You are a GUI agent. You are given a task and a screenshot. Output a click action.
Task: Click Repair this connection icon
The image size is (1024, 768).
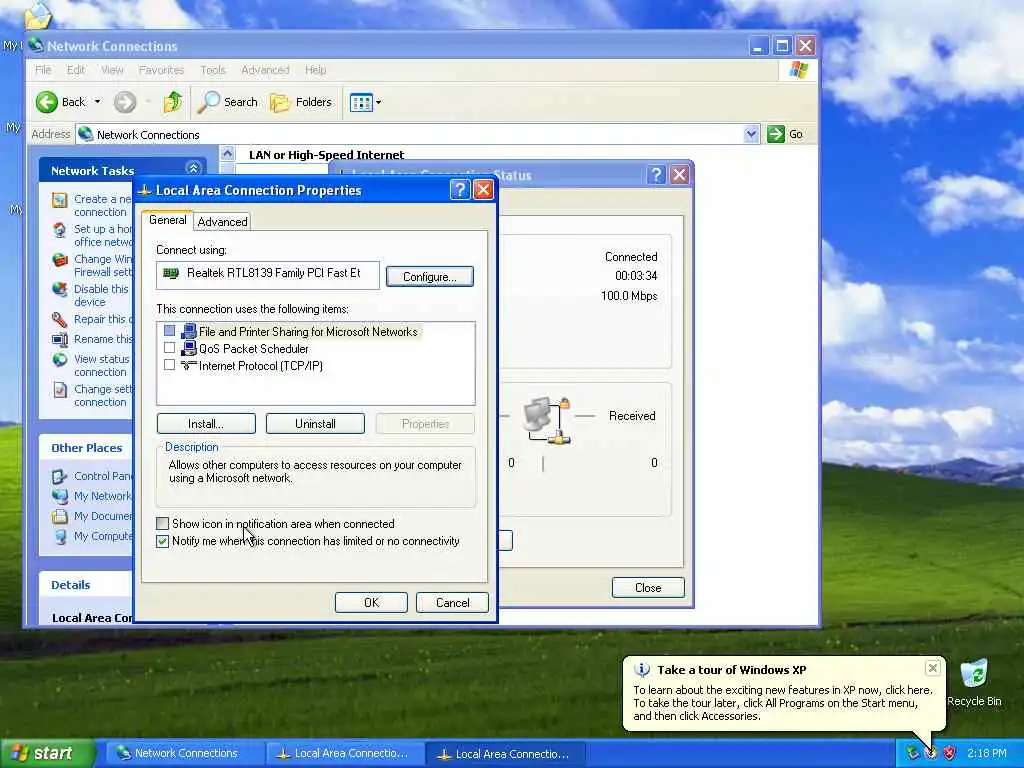pyautogui.click(x=59, y=319)
